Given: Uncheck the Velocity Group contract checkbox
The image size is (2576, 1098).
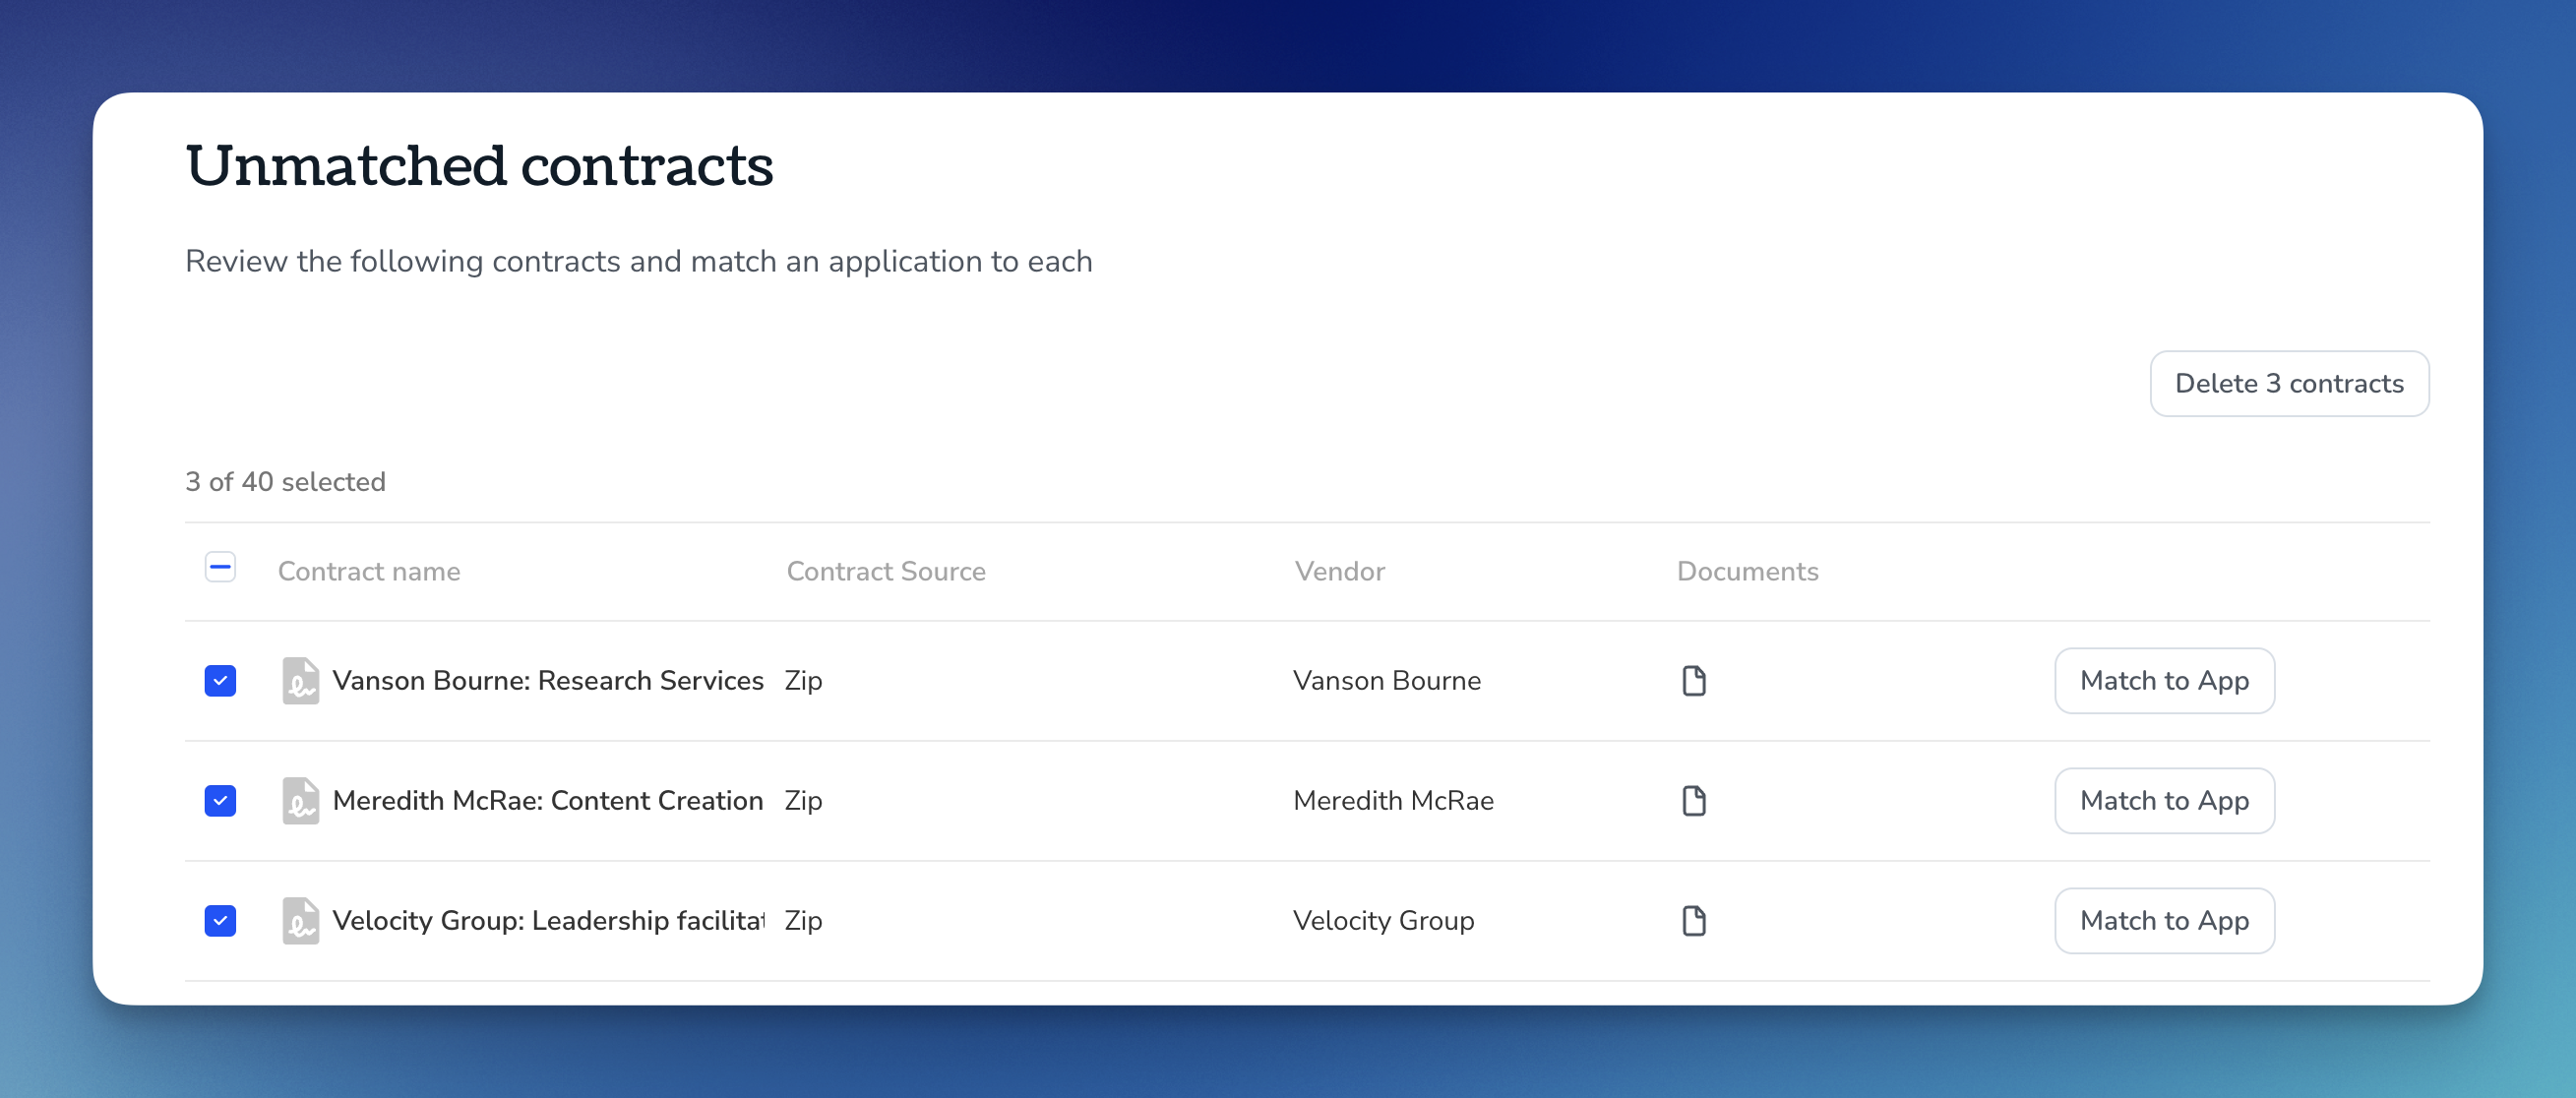Looking at the screenshot, I should (x=220, y=921).
